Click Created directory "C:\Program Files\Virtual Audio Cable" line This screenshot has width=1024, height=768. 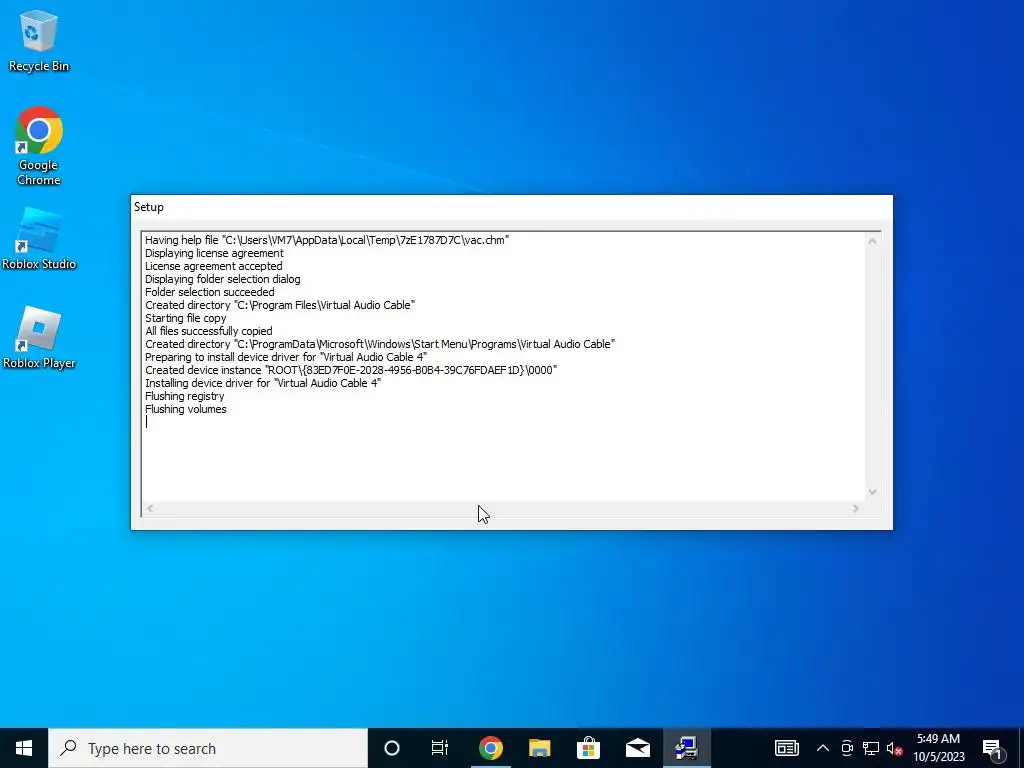coord(280,305)
